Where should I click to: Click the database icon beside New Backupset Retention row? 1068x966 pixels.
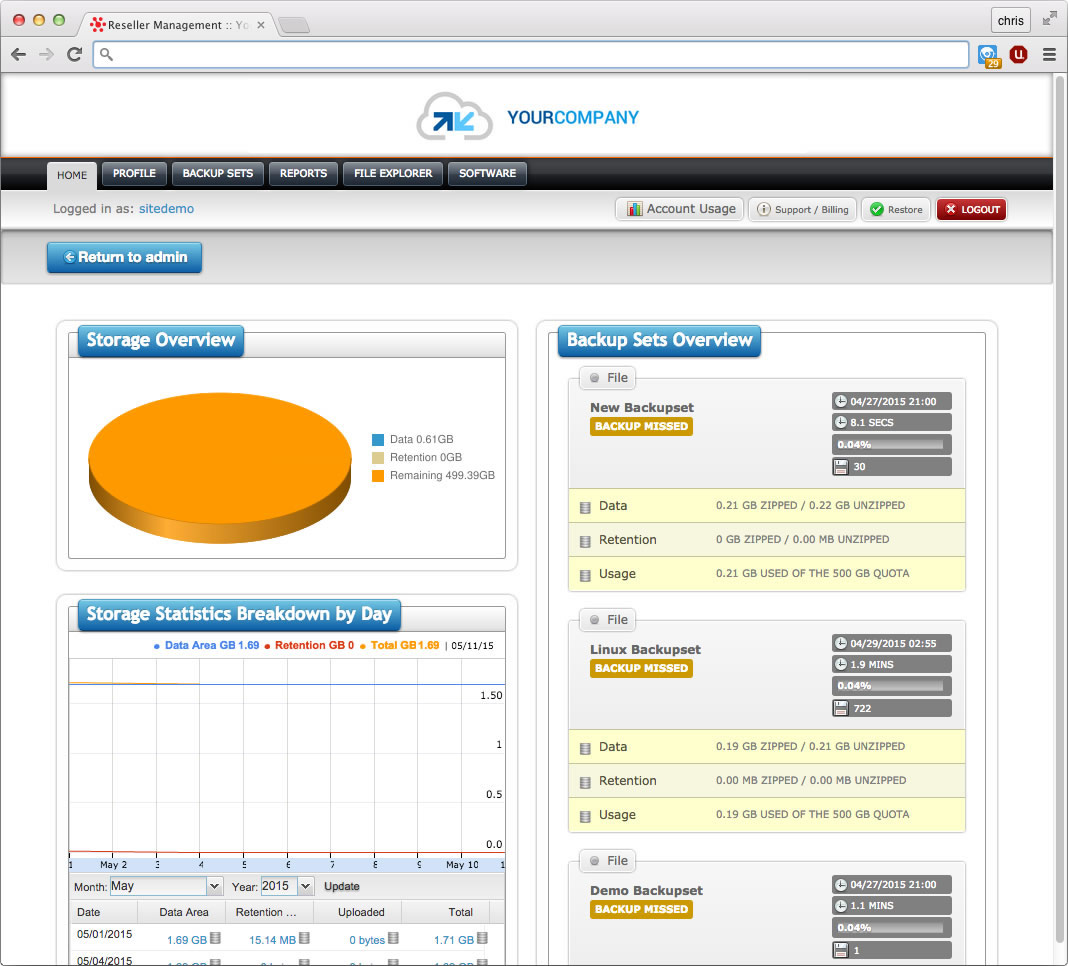click(584, 541)
